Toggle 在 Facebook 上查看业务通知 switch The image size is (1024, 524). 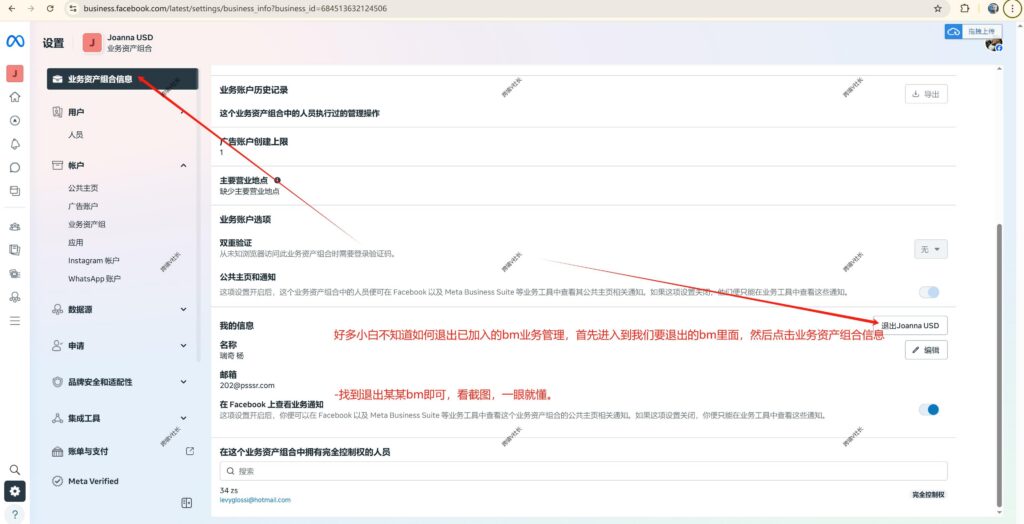click(x=929, y=410)
